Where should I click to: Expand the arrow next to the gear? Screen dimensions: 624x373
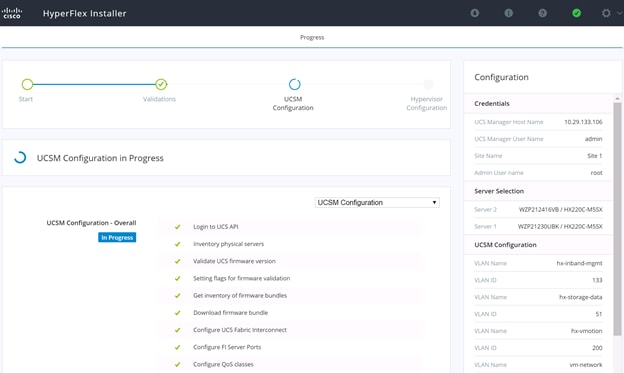tap(619, 13)
